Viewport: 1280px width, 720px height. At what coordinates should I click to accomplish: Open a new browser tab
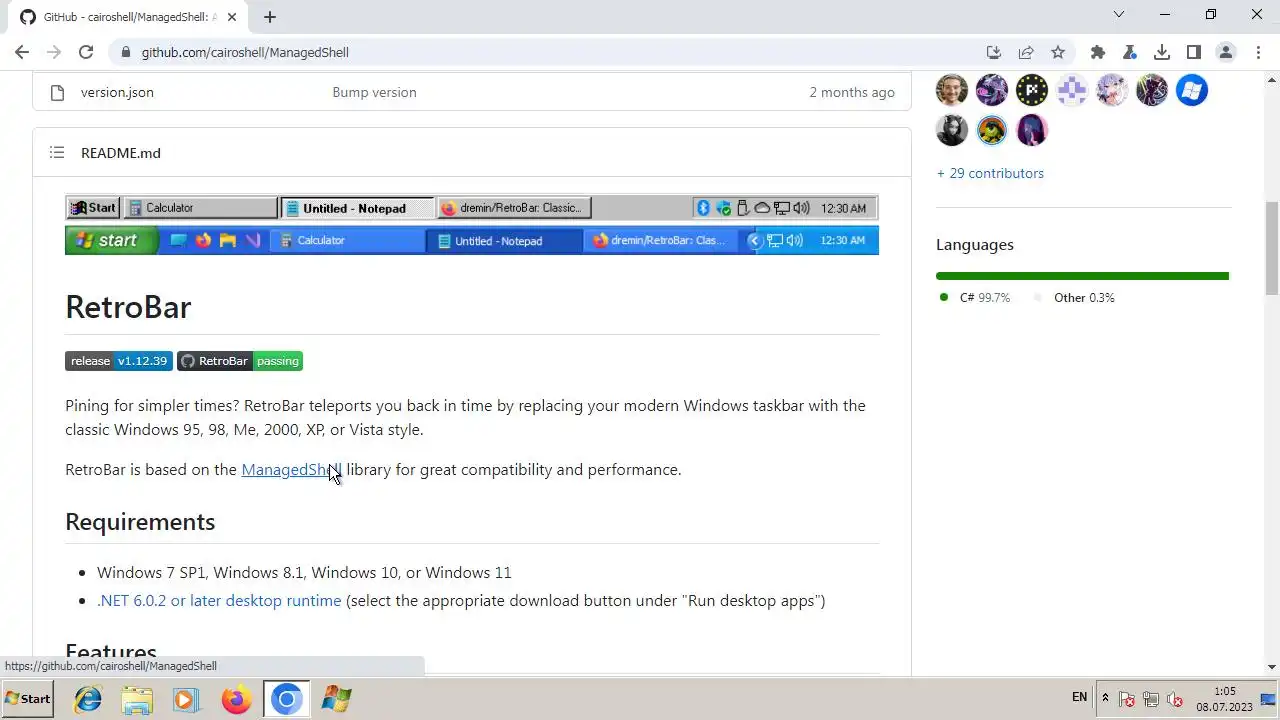click(x=270, y=17)
